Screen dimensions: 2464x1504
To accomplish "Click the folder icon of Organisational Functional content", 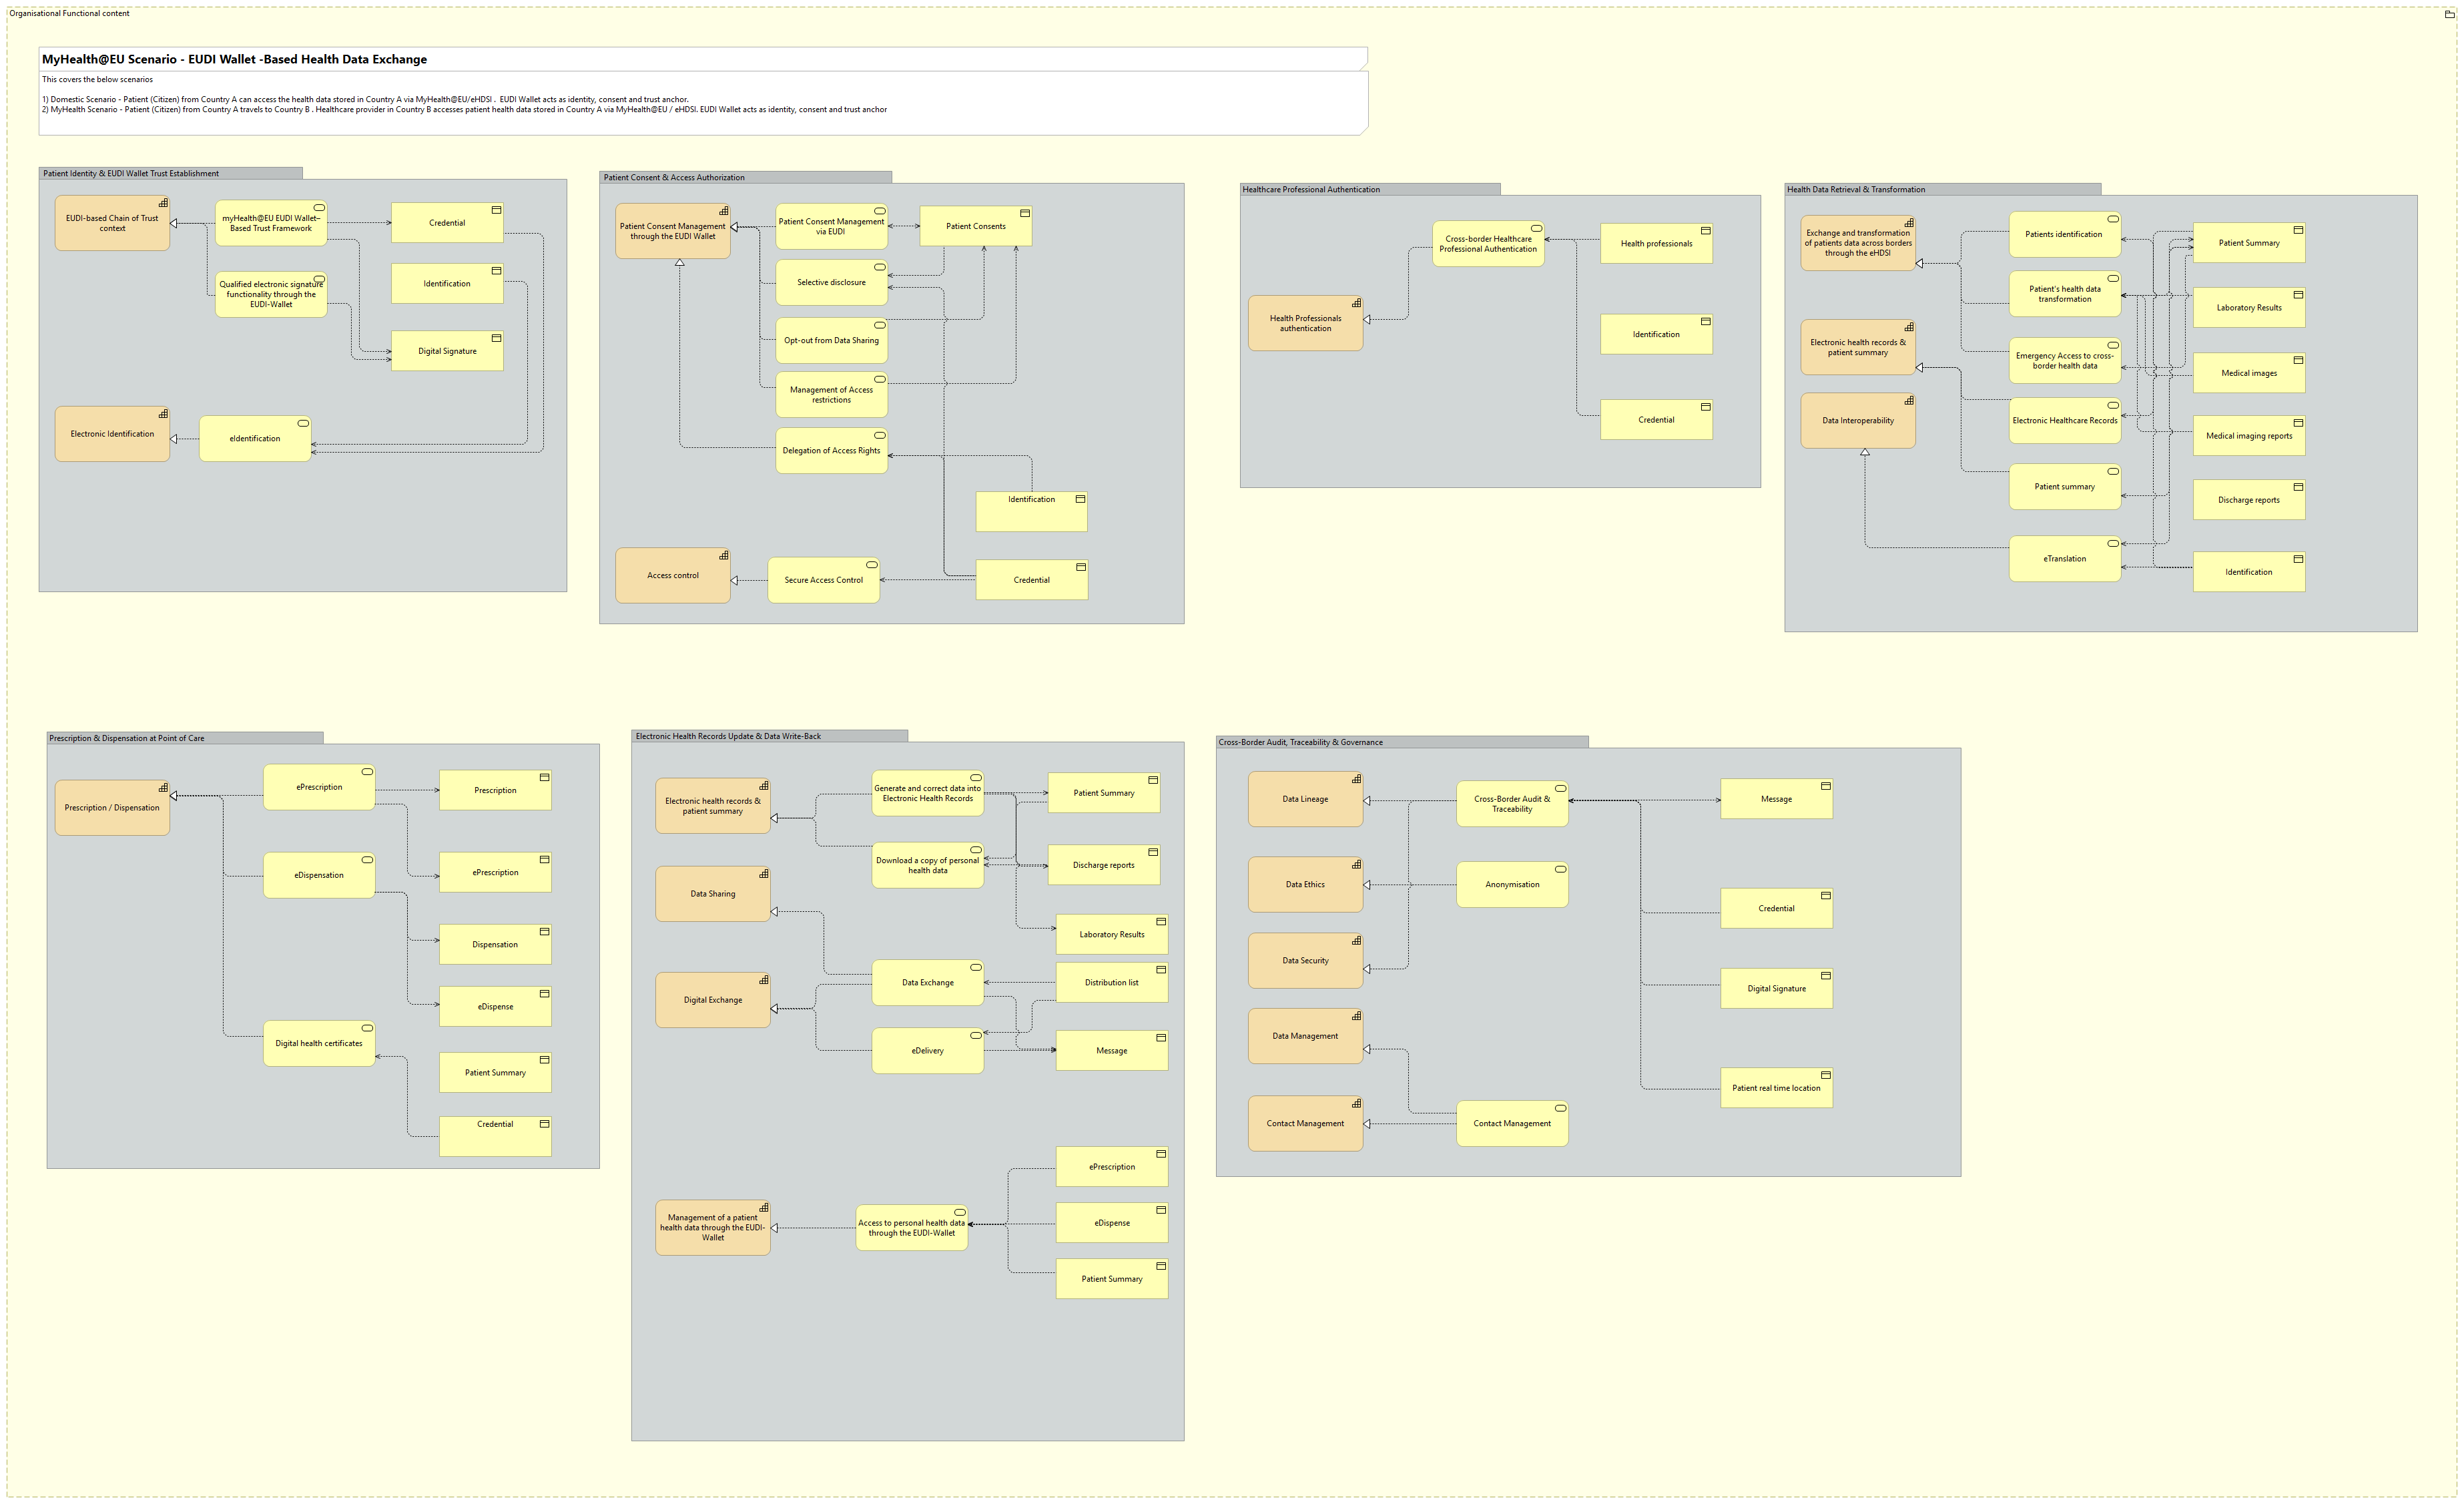I will coord(2449,14).
